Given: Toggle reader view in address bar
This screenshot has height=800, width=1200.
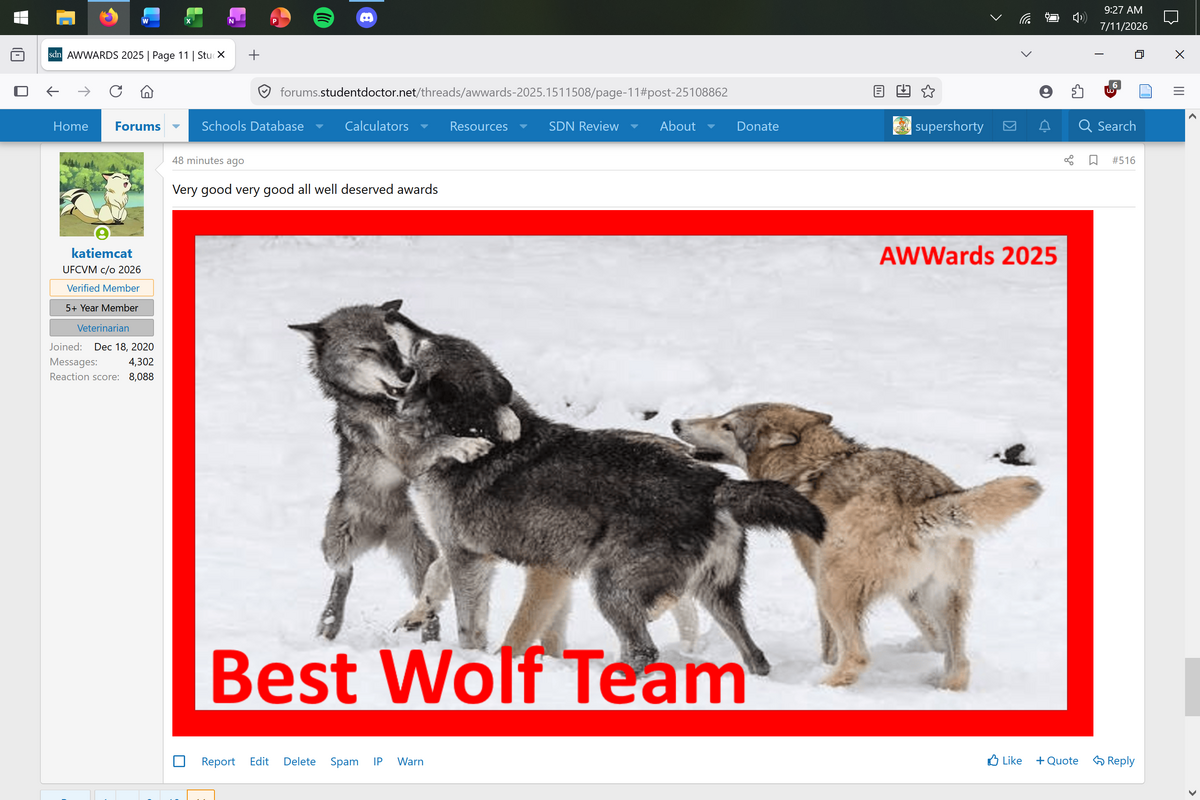Looking at the screenshot, I should point(878,91).
